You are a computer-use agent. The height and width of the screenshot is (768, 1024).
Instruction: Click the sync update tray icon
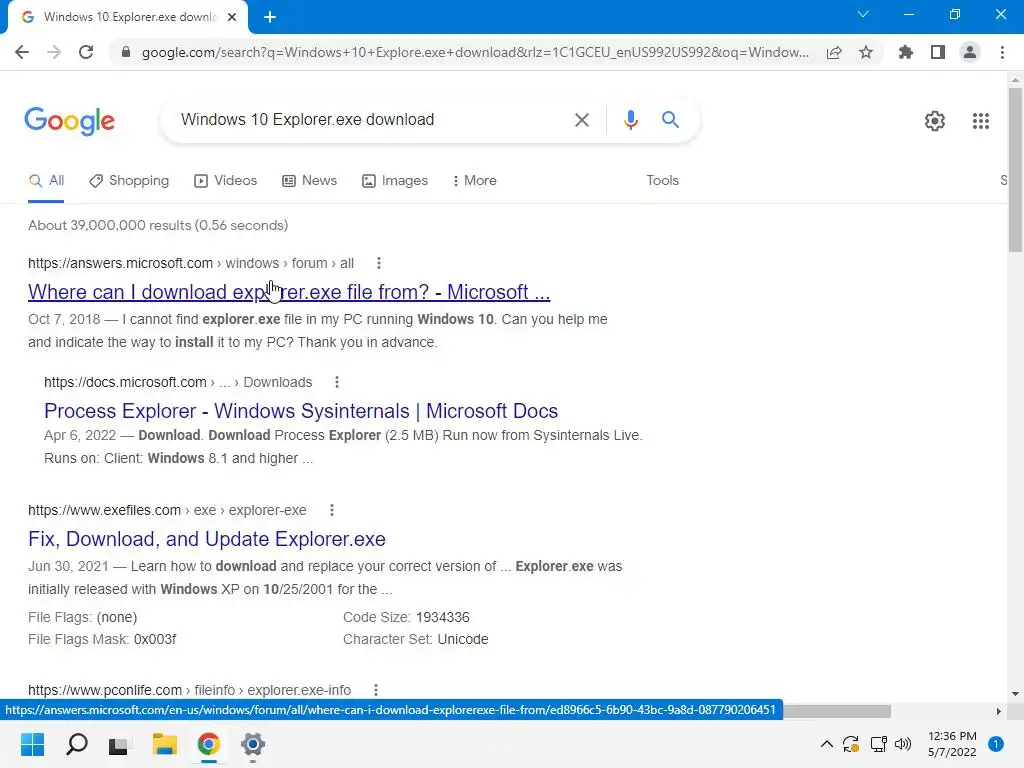pyautogui.click(x=851, y=744)
